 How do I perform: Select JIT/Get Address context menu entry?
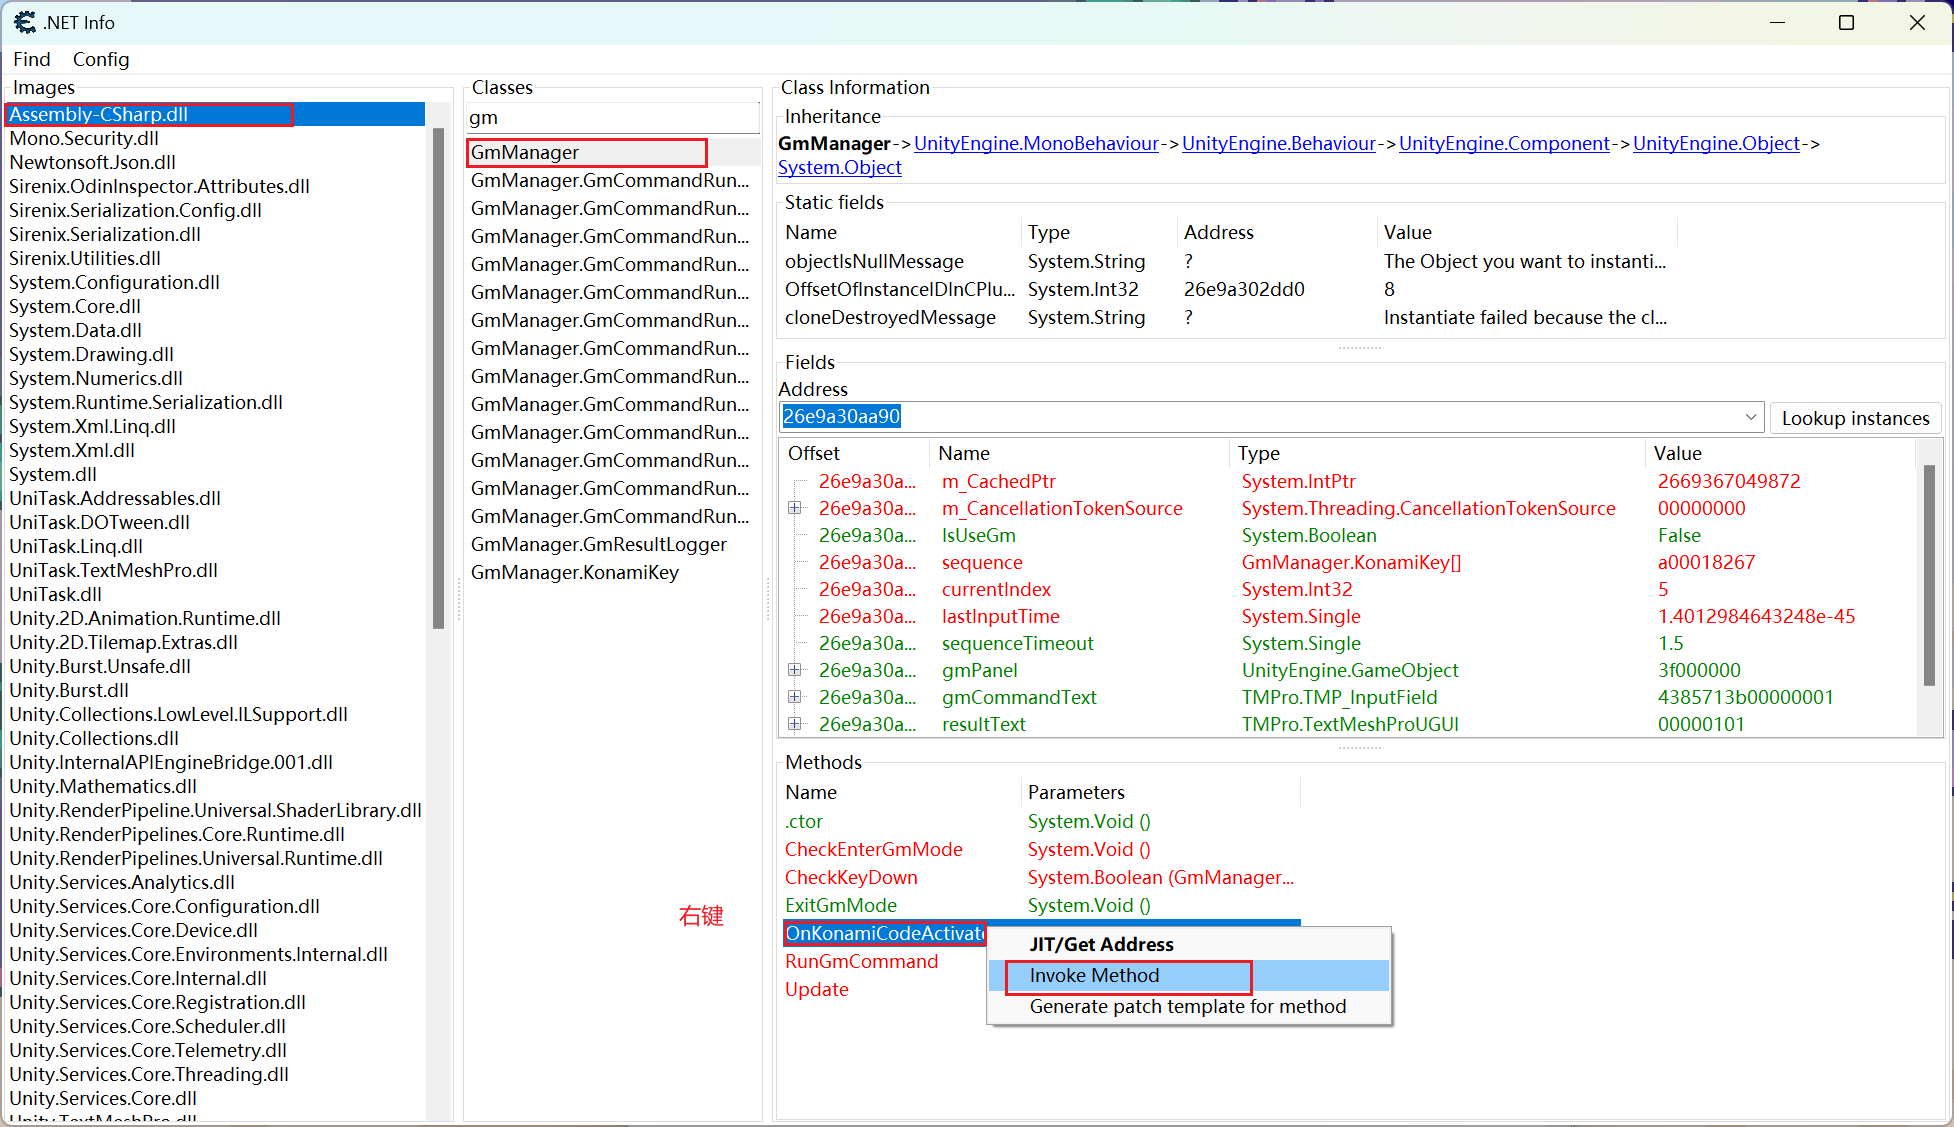[1101, 944]
